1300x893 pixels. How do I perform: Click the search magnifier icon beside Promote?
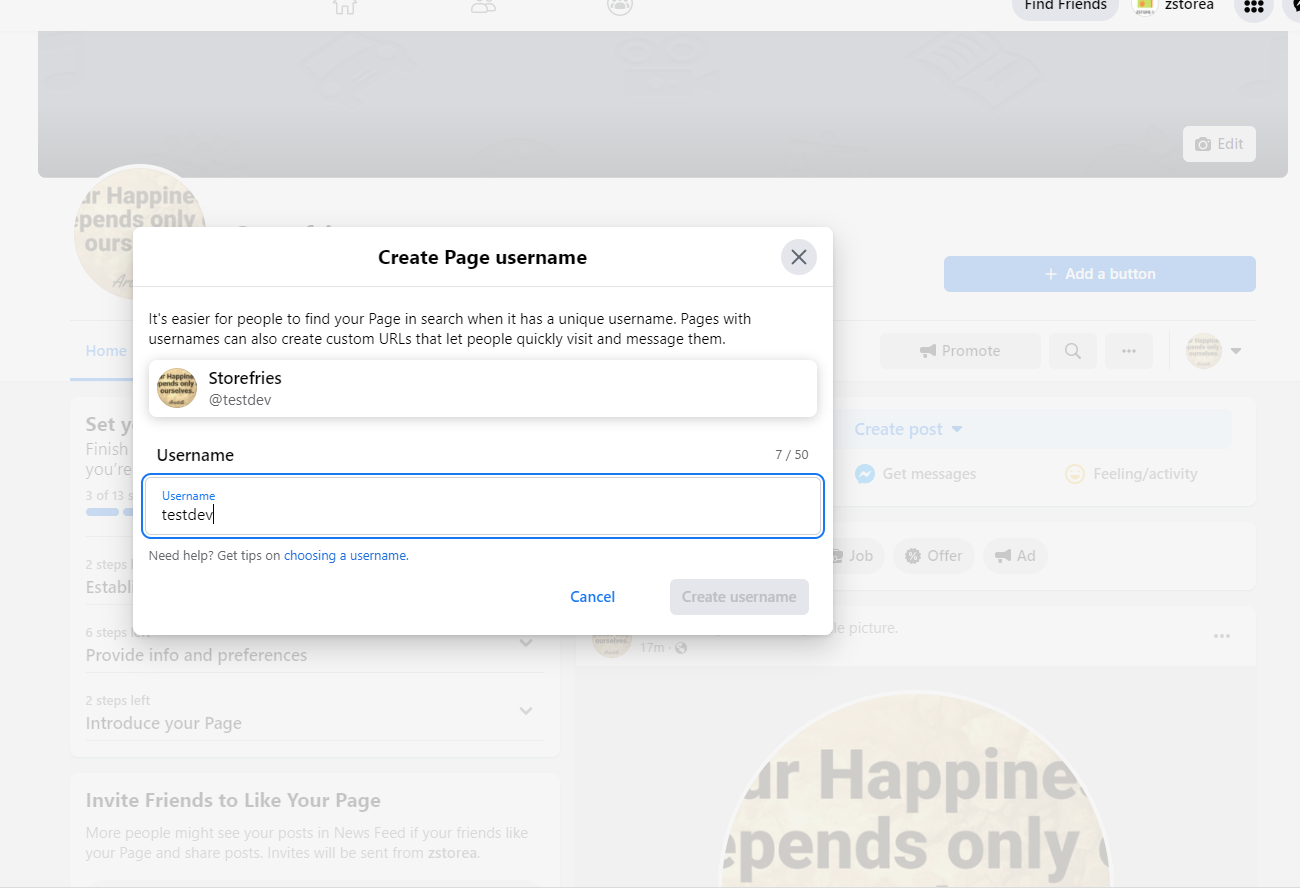(1072, 351)
